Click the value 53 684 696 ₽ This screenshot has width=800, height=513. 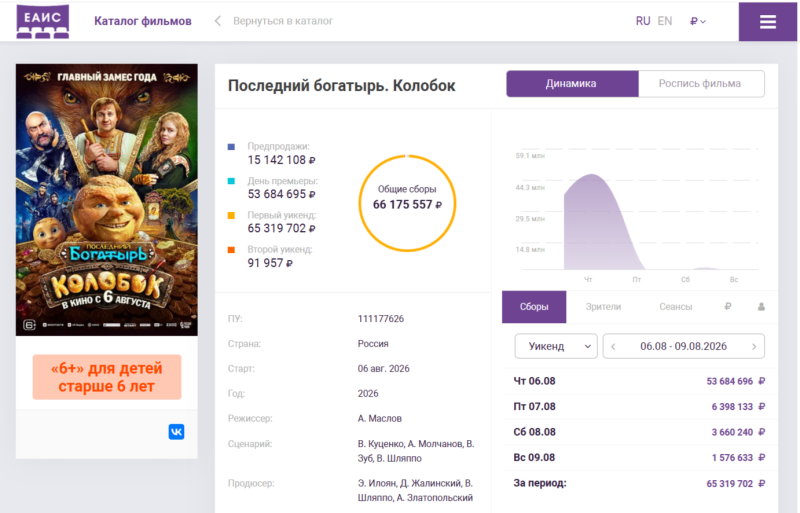click(x=735, y=381)
